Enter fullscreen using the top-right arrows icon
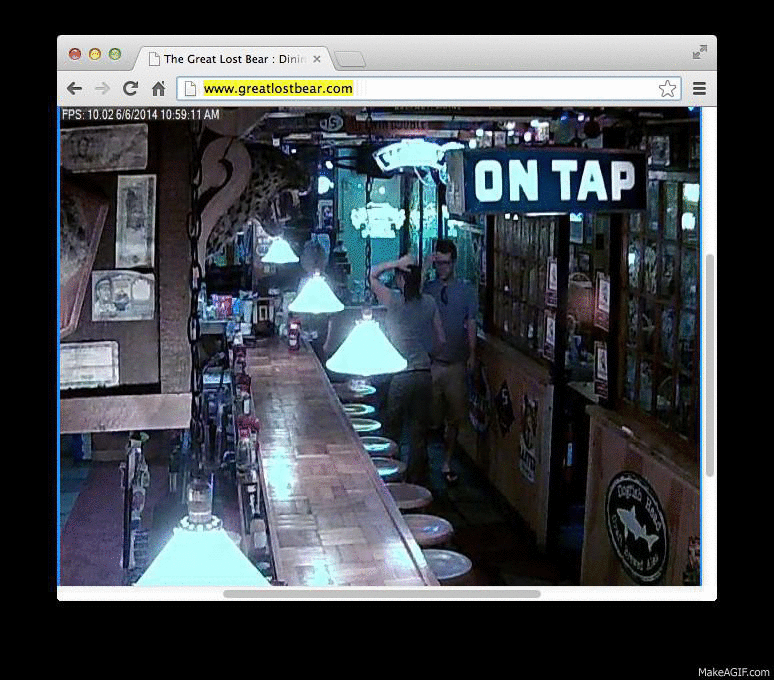 tap(700, 52)
